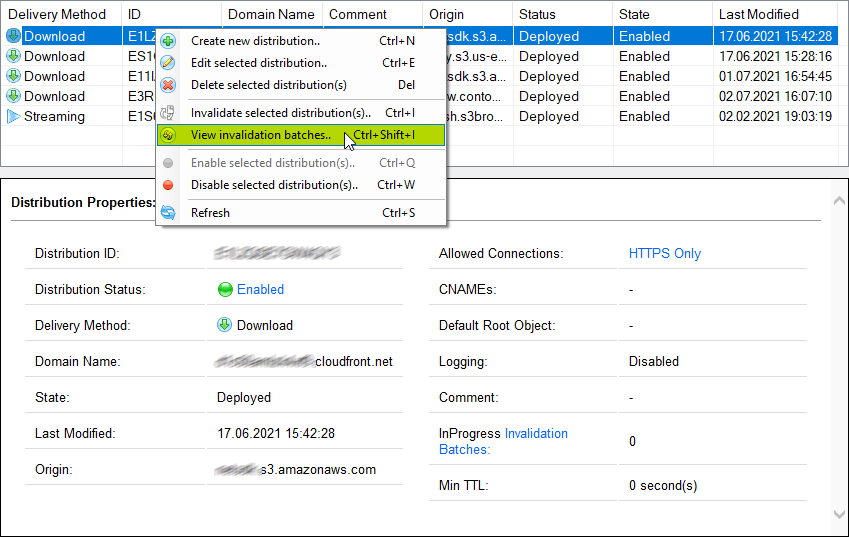Click the green Enabled status circle icon
Image resolution: width=849 pixels, height=537 pixels.
225,290
